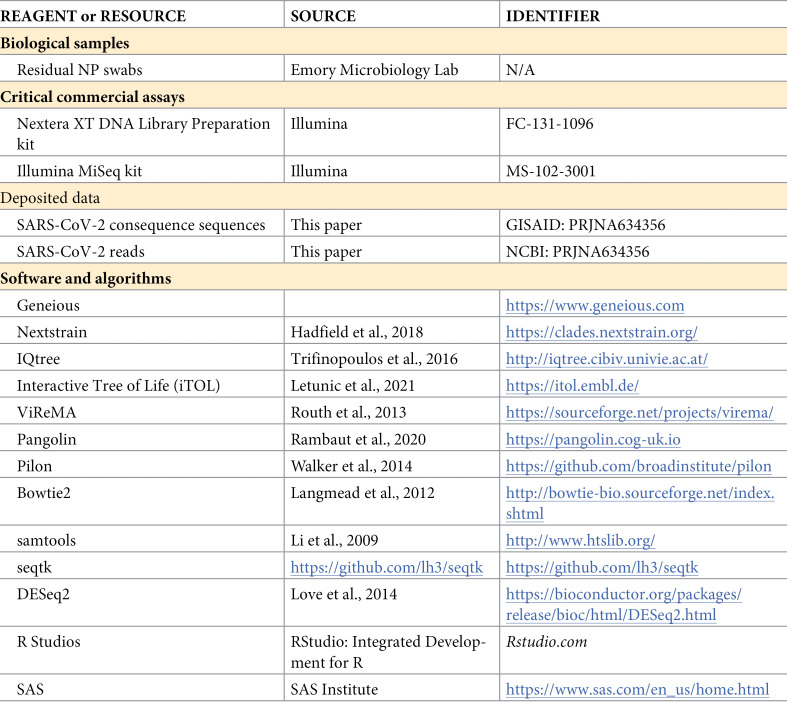Click the 'ViReMA' software name
Image resolution: width=787 pixels, height=702 pixels.
click(46, 412)
